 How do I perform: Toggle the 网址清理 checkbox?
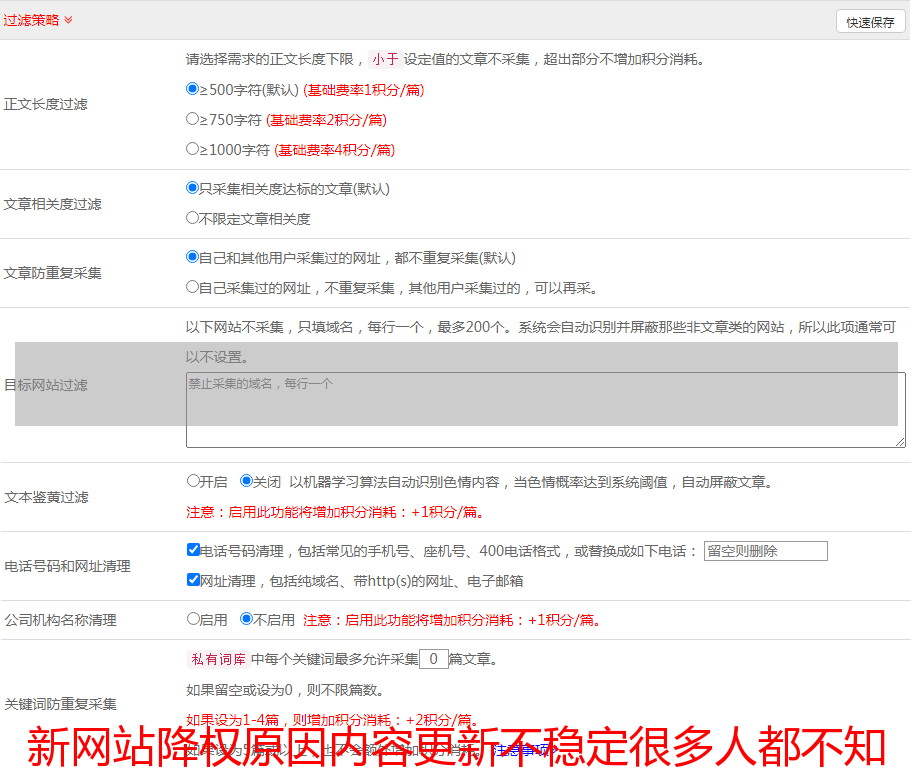click(x=194, y=580)
